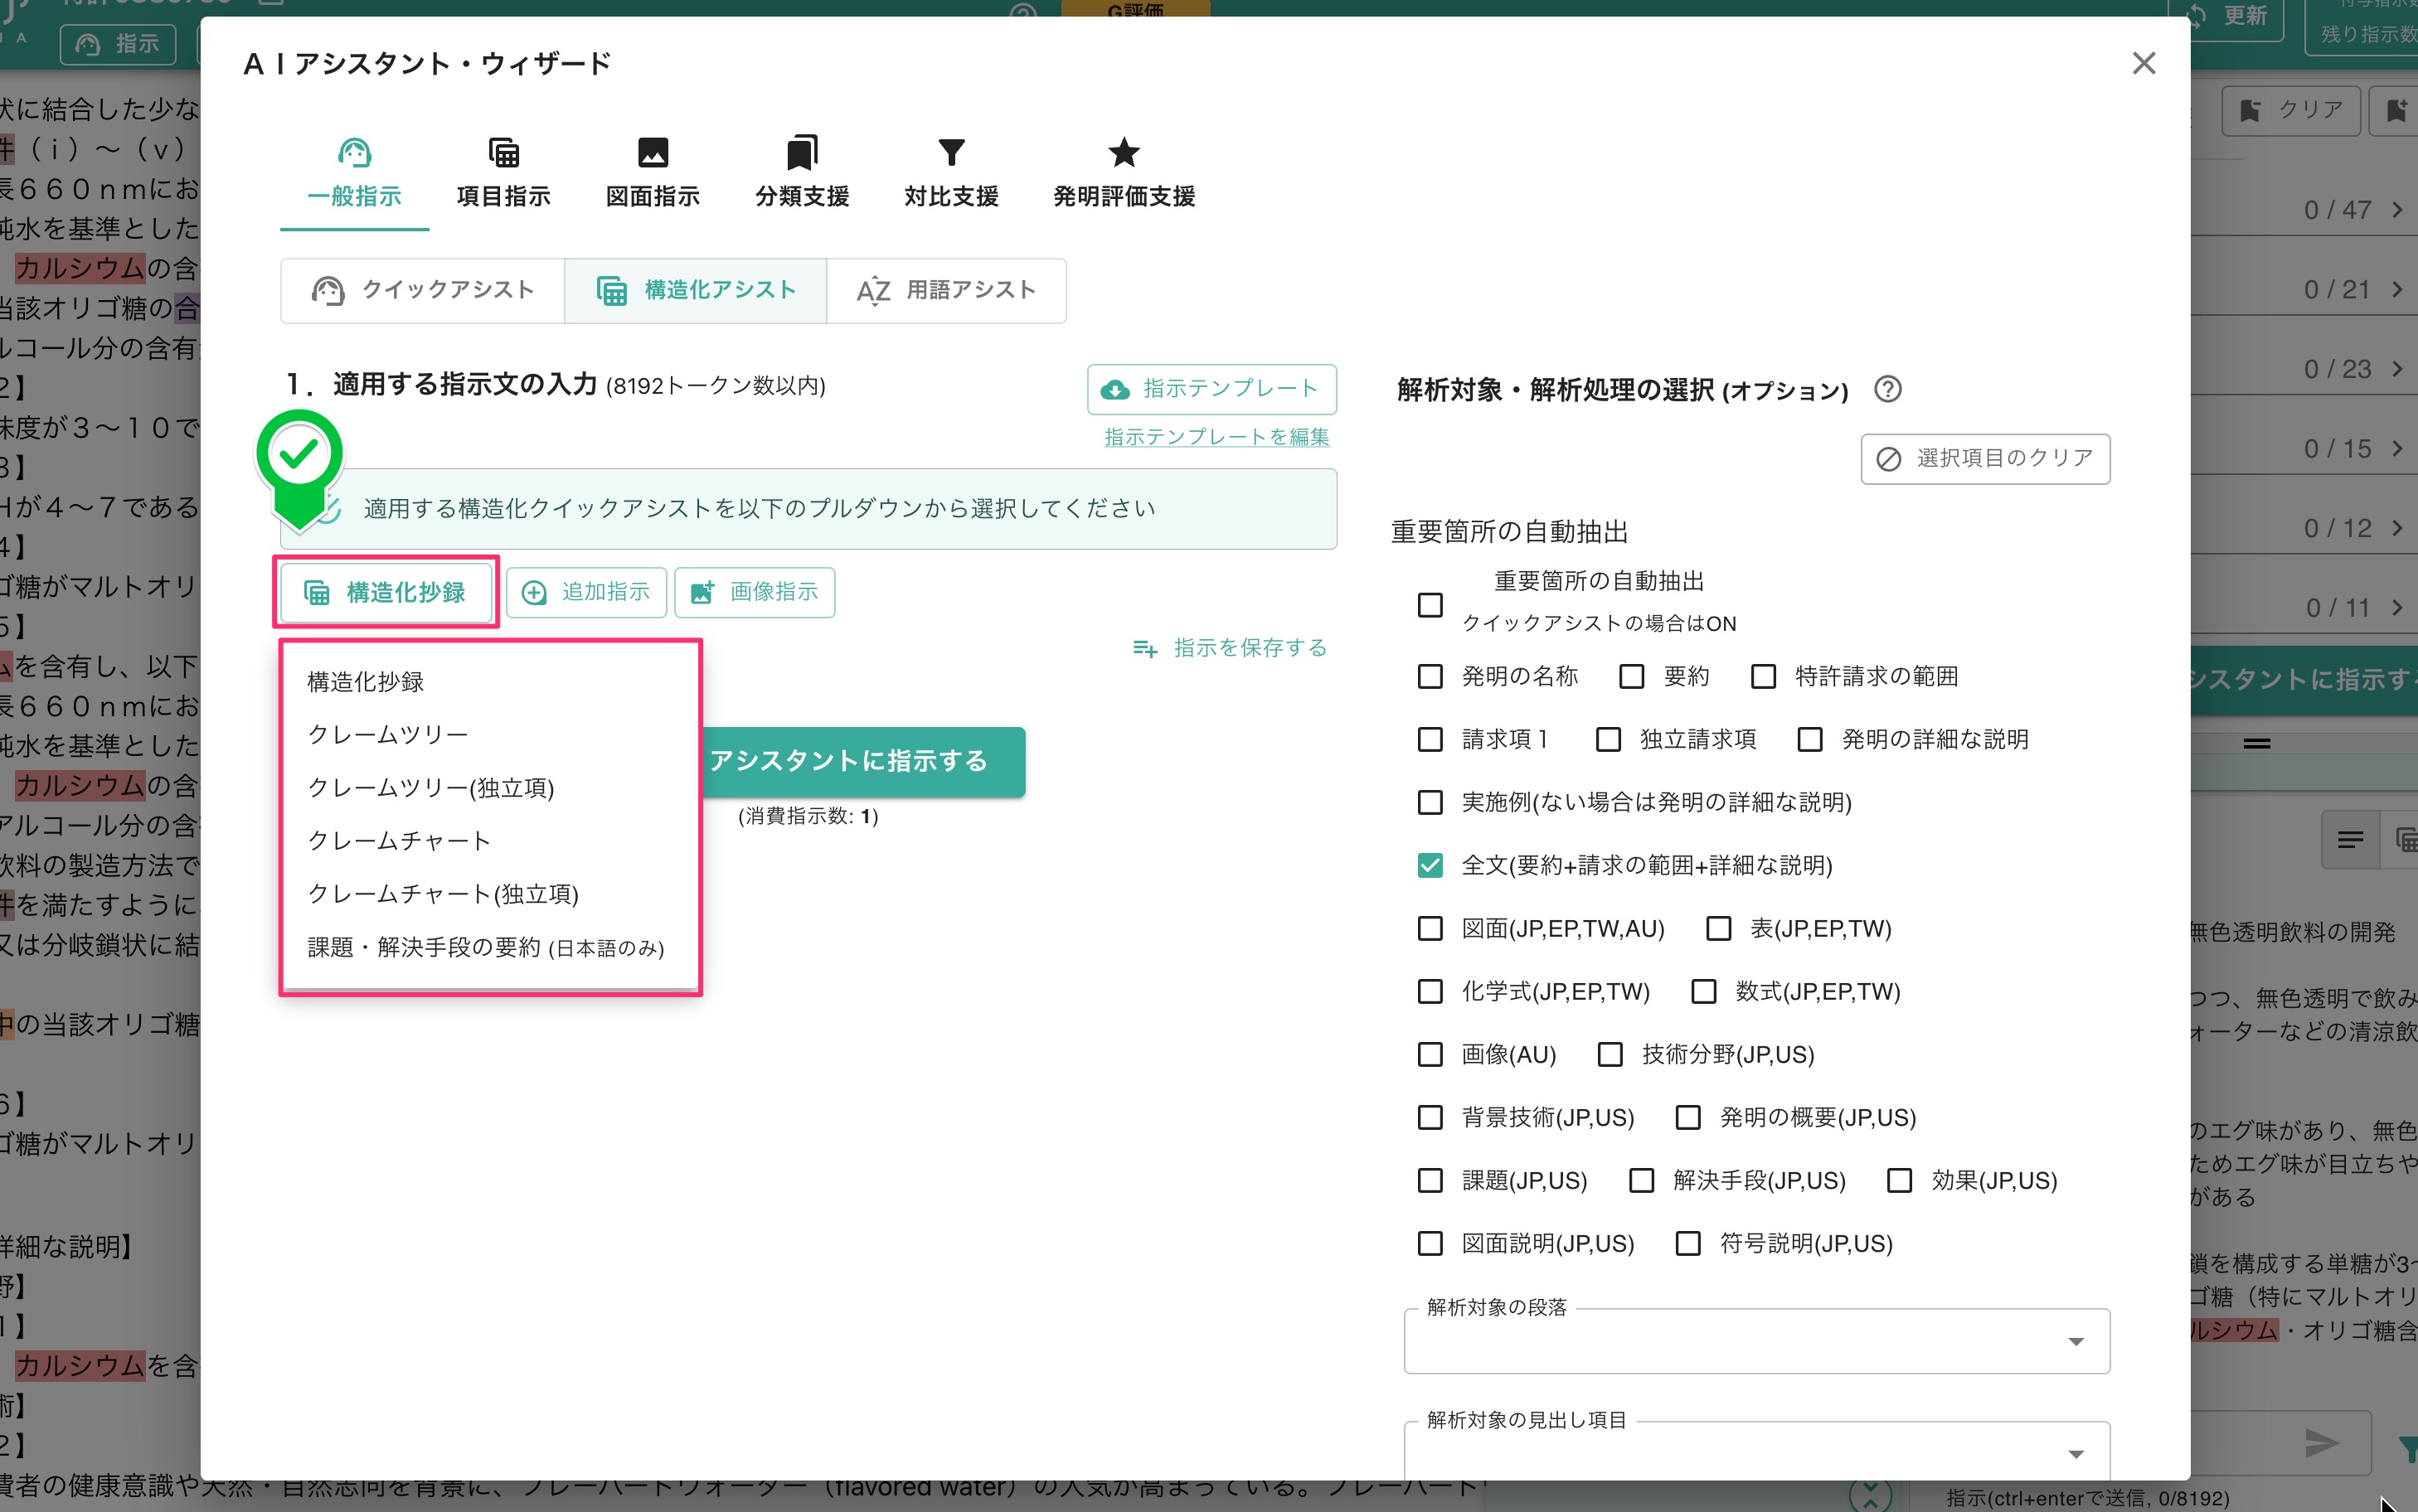Viewport: 2418px width, 1512px height.
Task: Open 解析対象の段落 dropdown
Action: coord(1757,1341)
